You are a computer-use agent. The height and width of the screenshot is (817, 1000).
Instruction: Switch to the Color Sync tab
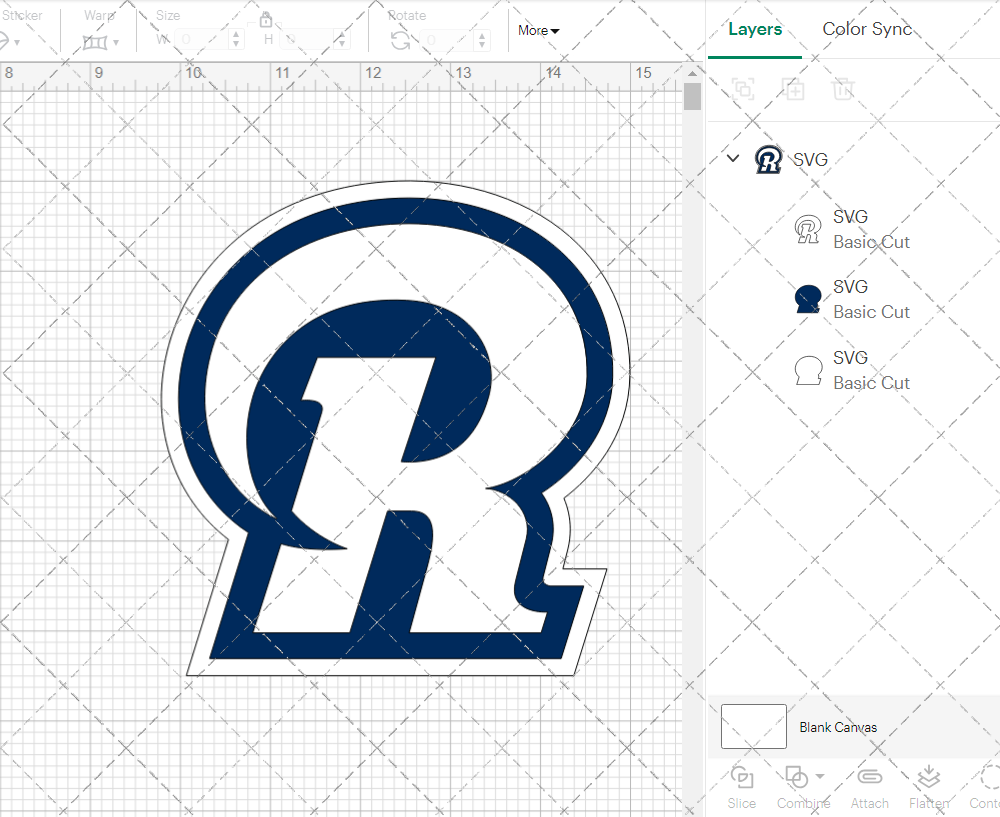click(867, 29)
